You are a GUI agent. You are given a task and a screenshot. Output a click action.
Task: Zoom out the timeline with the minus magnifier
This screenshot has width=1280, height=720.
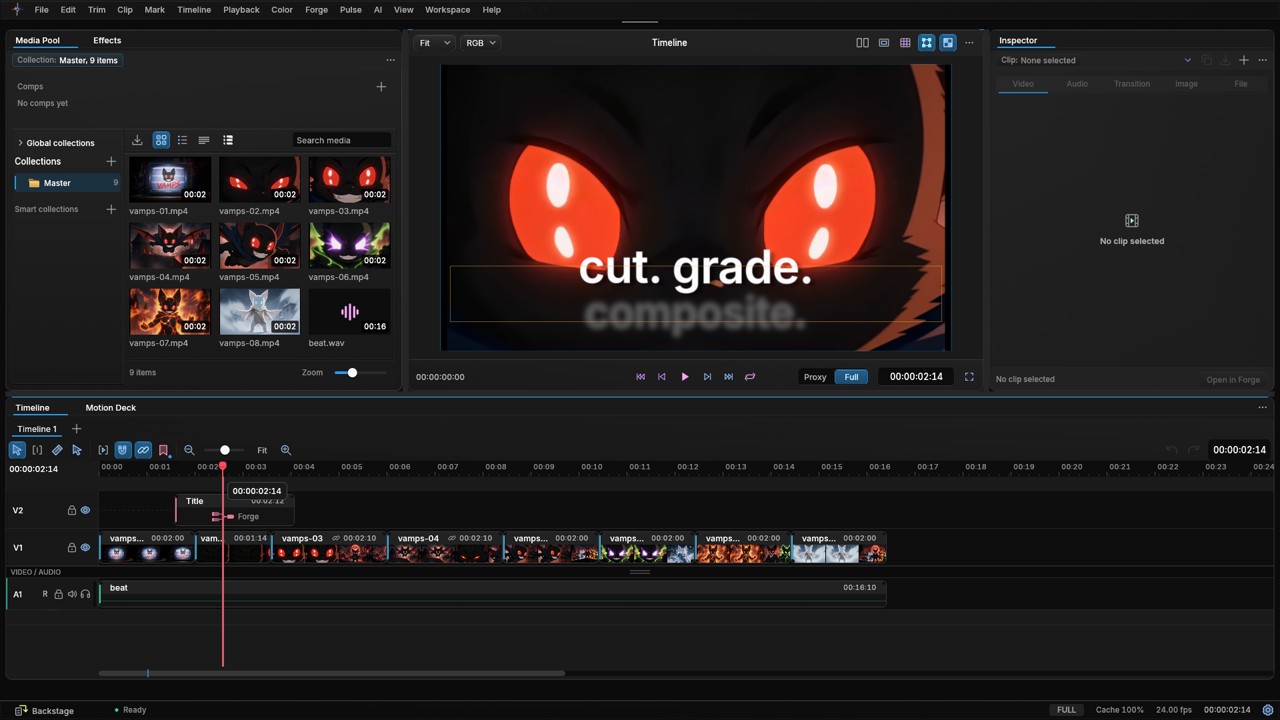pyautogui.click(x=189, y=450)
